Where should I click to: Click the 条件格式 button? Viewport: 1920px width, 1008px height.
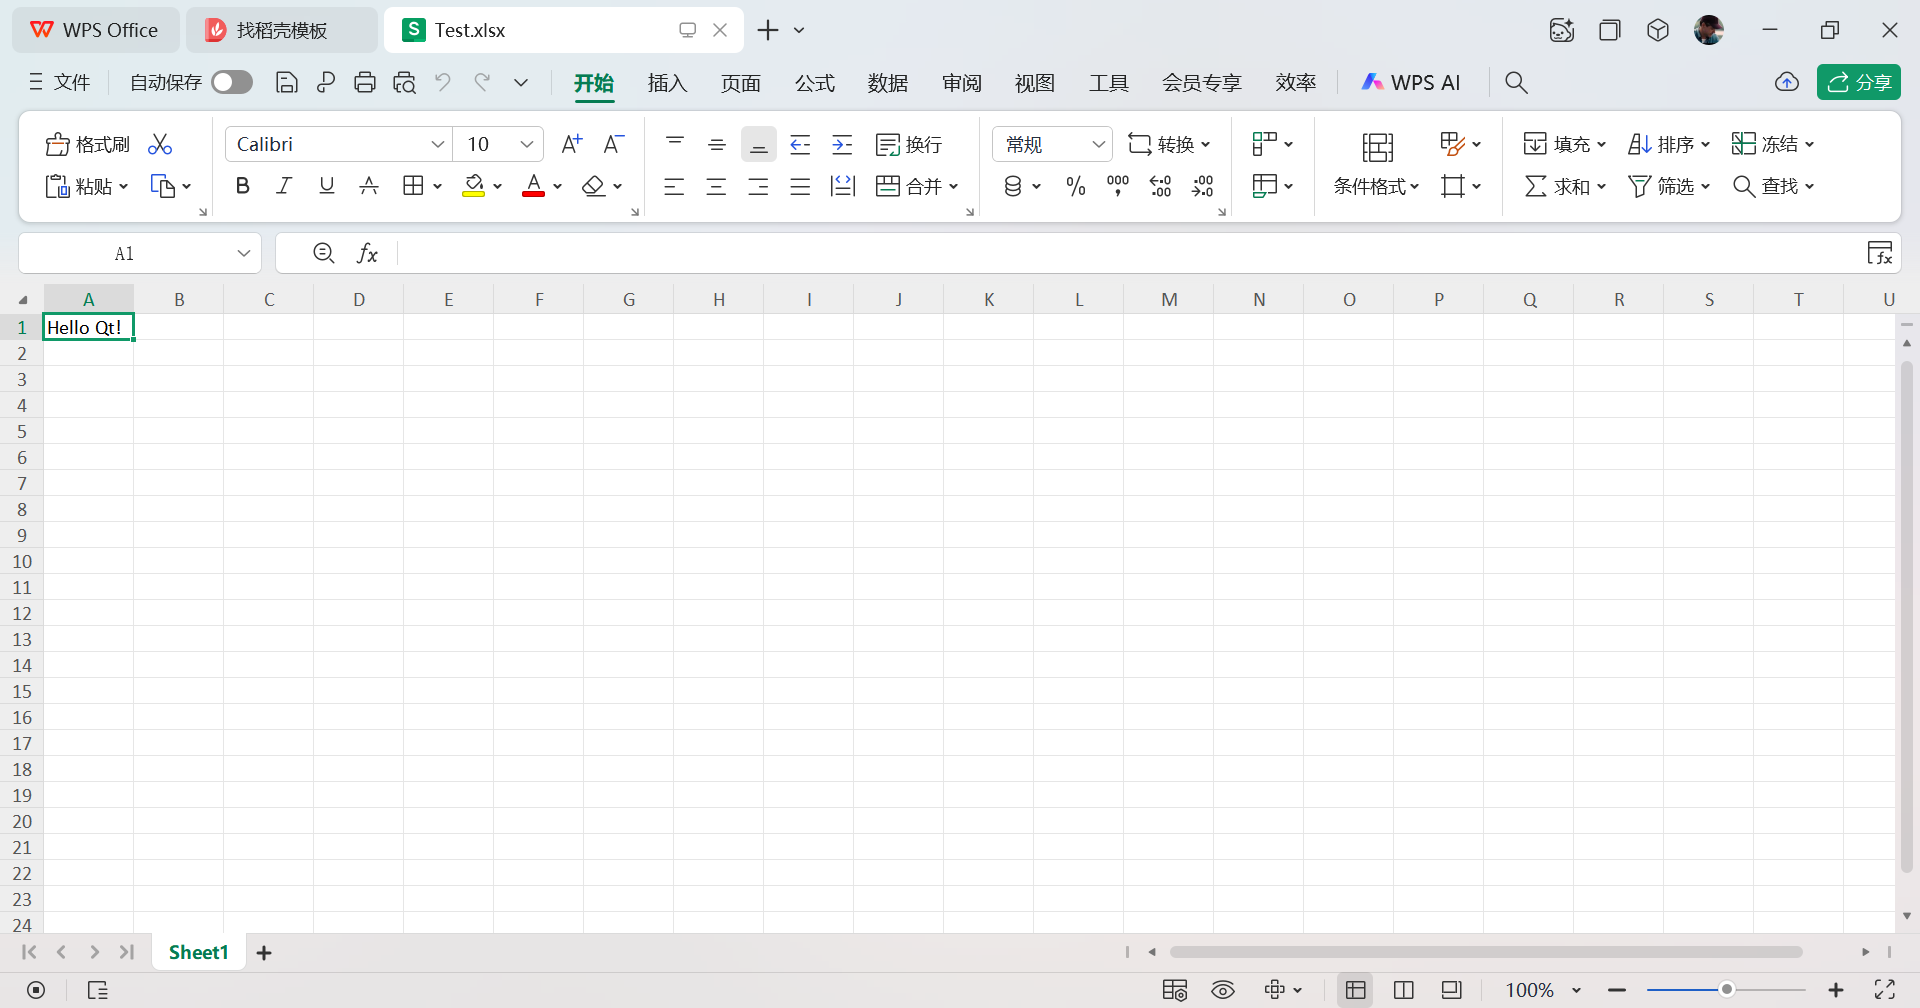[1376, 187]
